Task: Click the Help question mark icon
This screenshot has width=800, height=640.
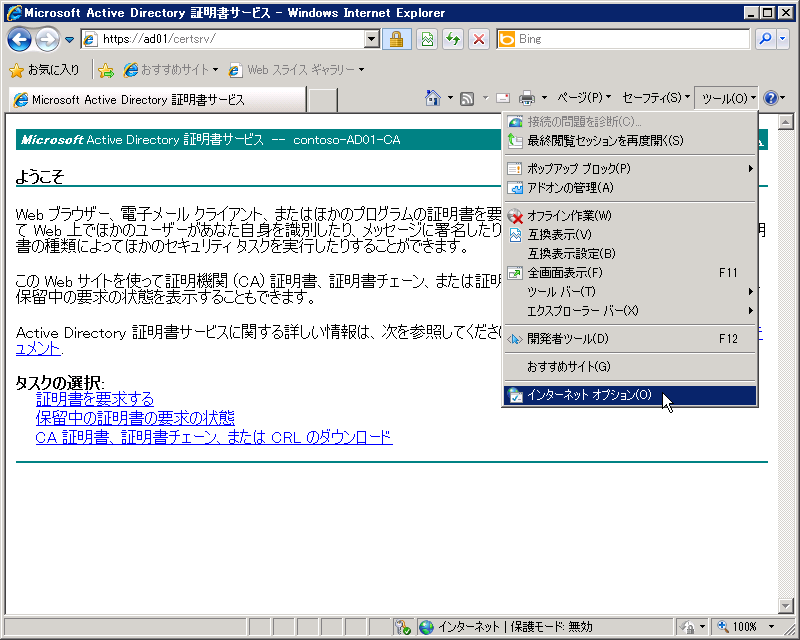Action: (770, 98)
